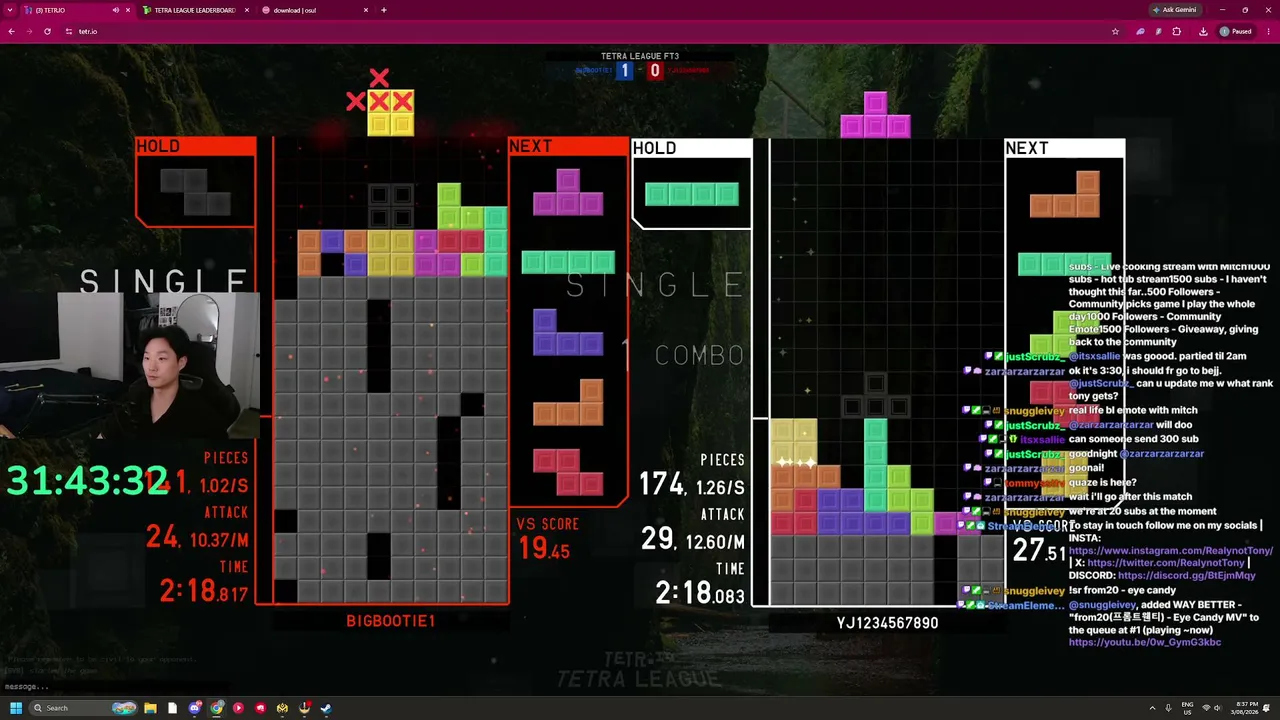1280x720 pixels.
Task: Open the discord.gg invite link
Action: [x=1186, y=576]
